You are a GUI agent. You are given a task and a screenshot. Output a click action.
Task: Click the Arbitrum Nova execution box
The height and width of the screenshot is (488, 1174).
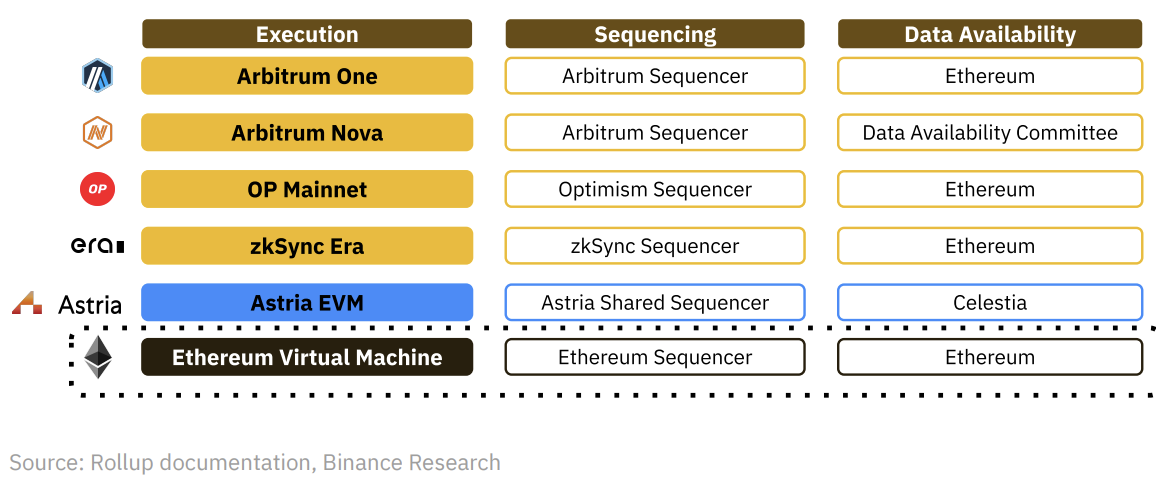(307, 133)
